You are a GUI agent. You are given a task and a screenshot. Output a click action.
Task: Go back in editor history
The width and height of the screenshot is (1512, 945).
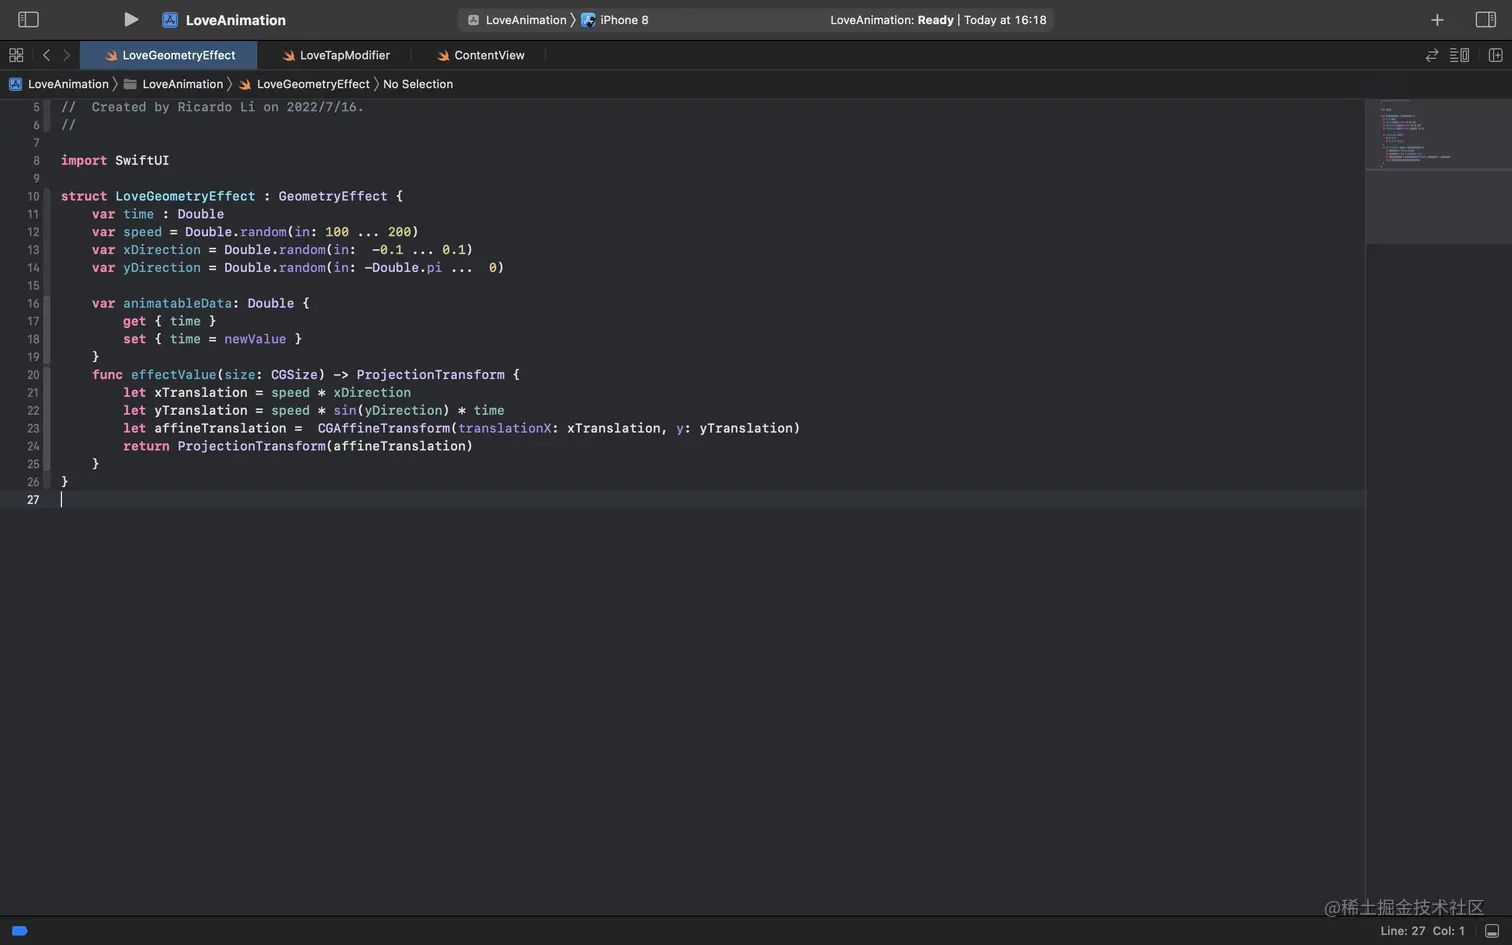46,55
